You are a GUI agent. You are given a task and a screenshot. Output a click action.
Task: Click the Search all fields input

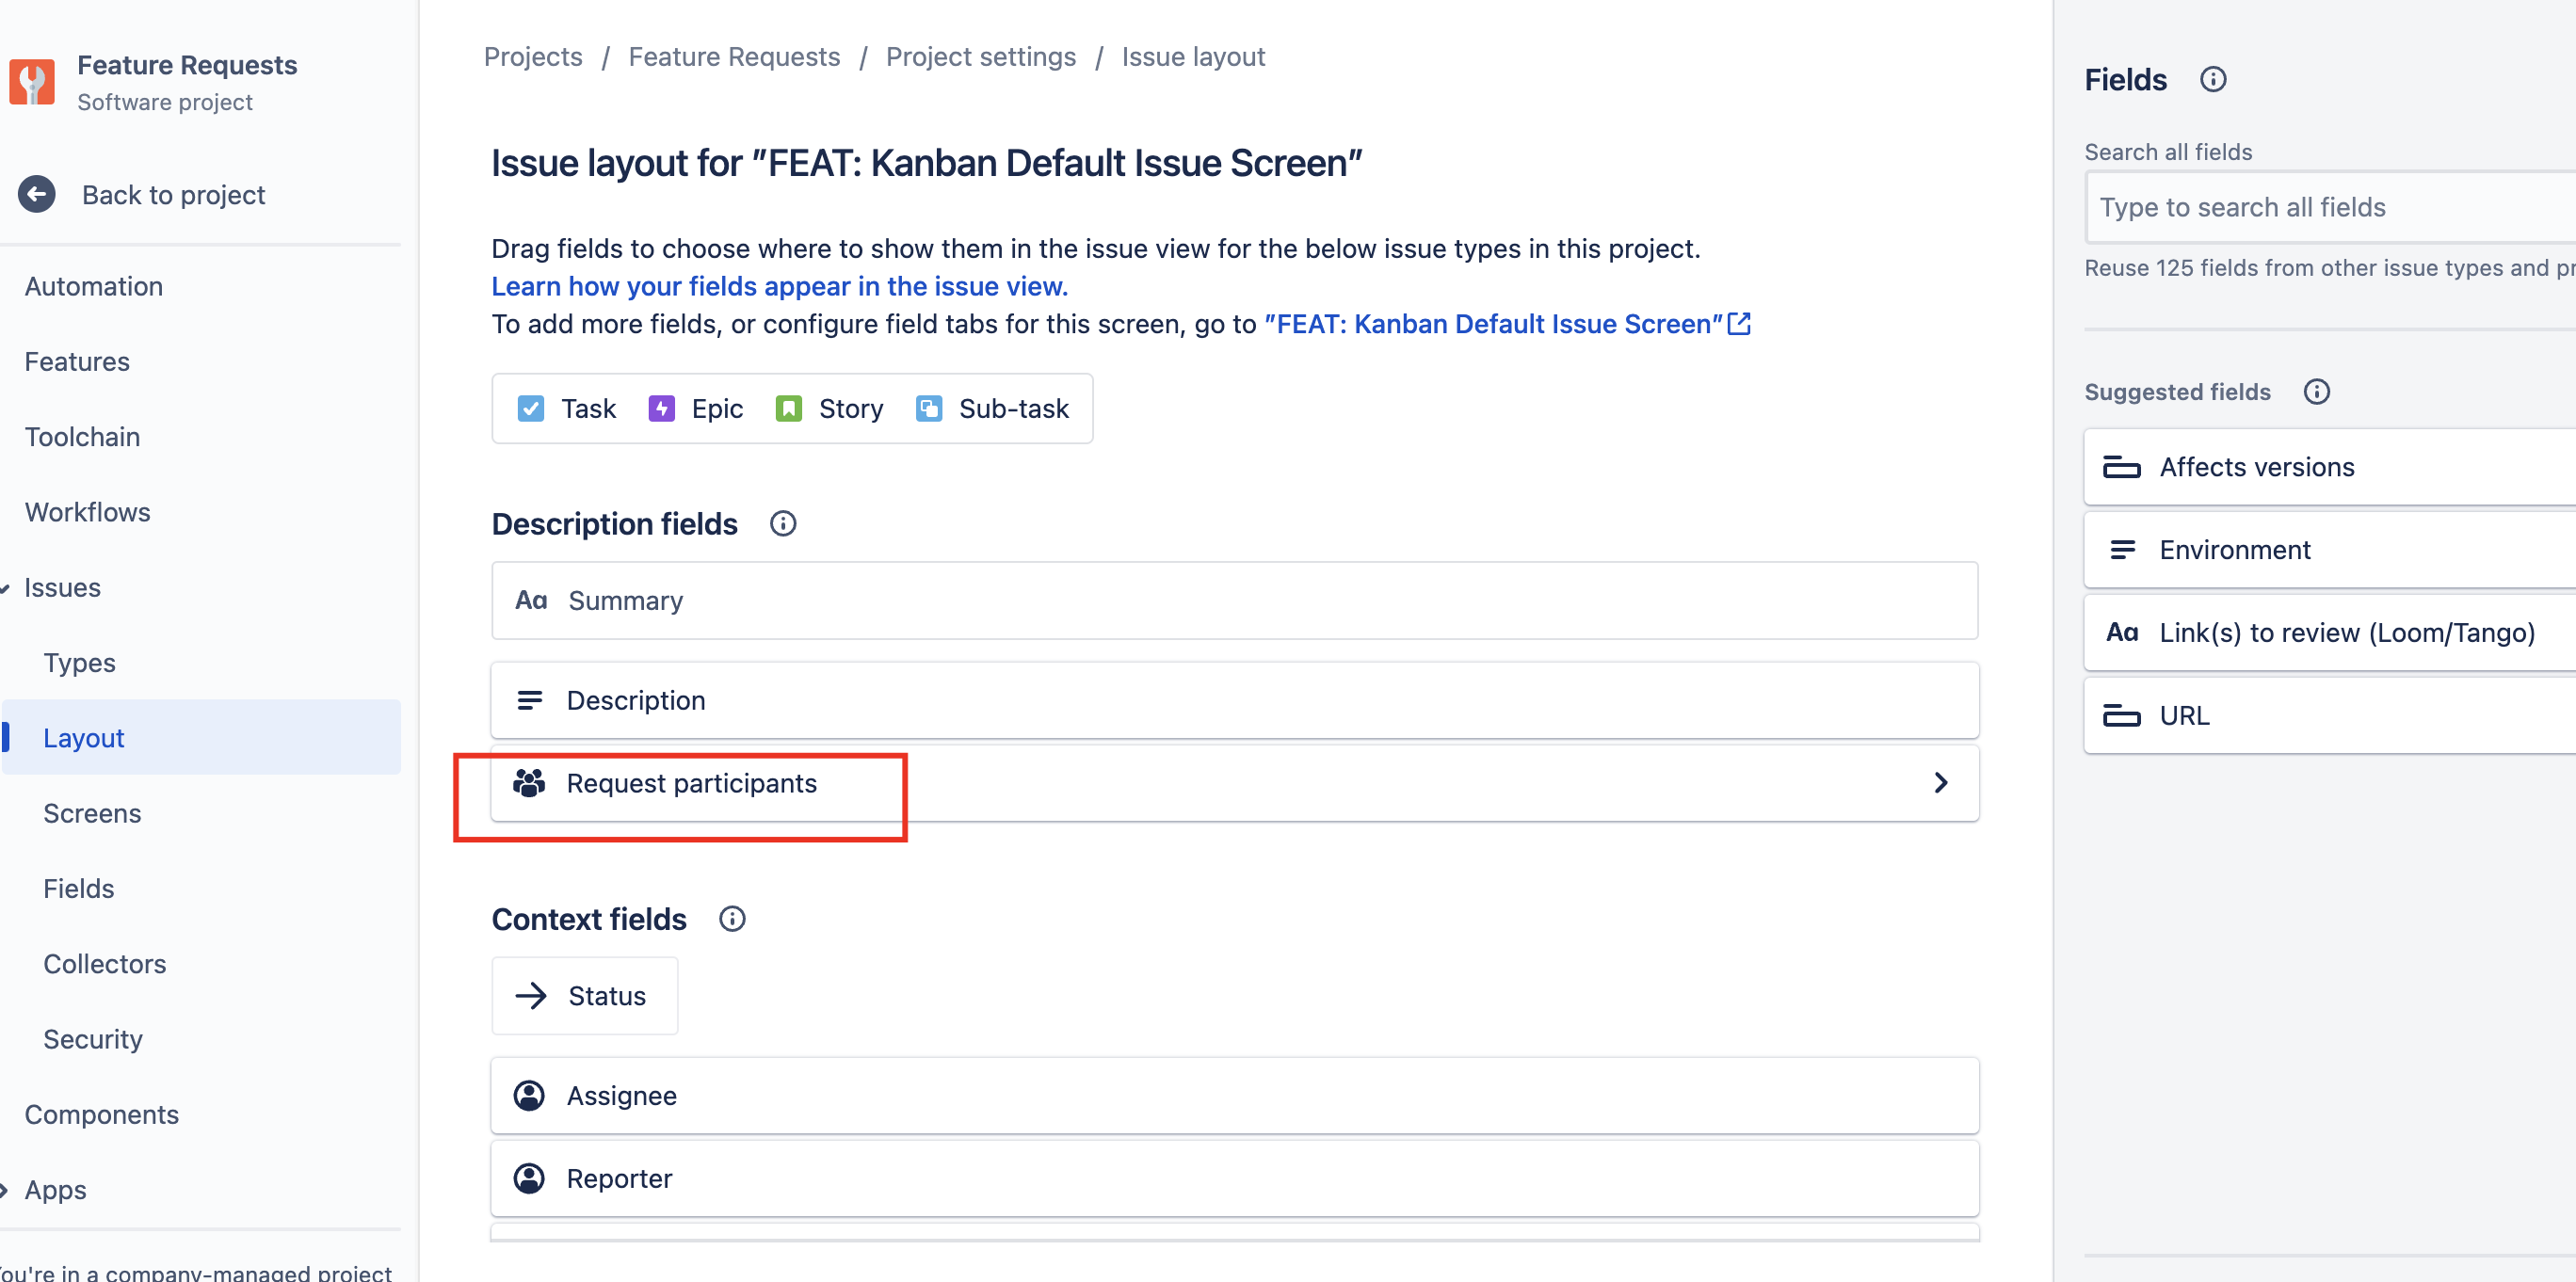pos(2330,207)
